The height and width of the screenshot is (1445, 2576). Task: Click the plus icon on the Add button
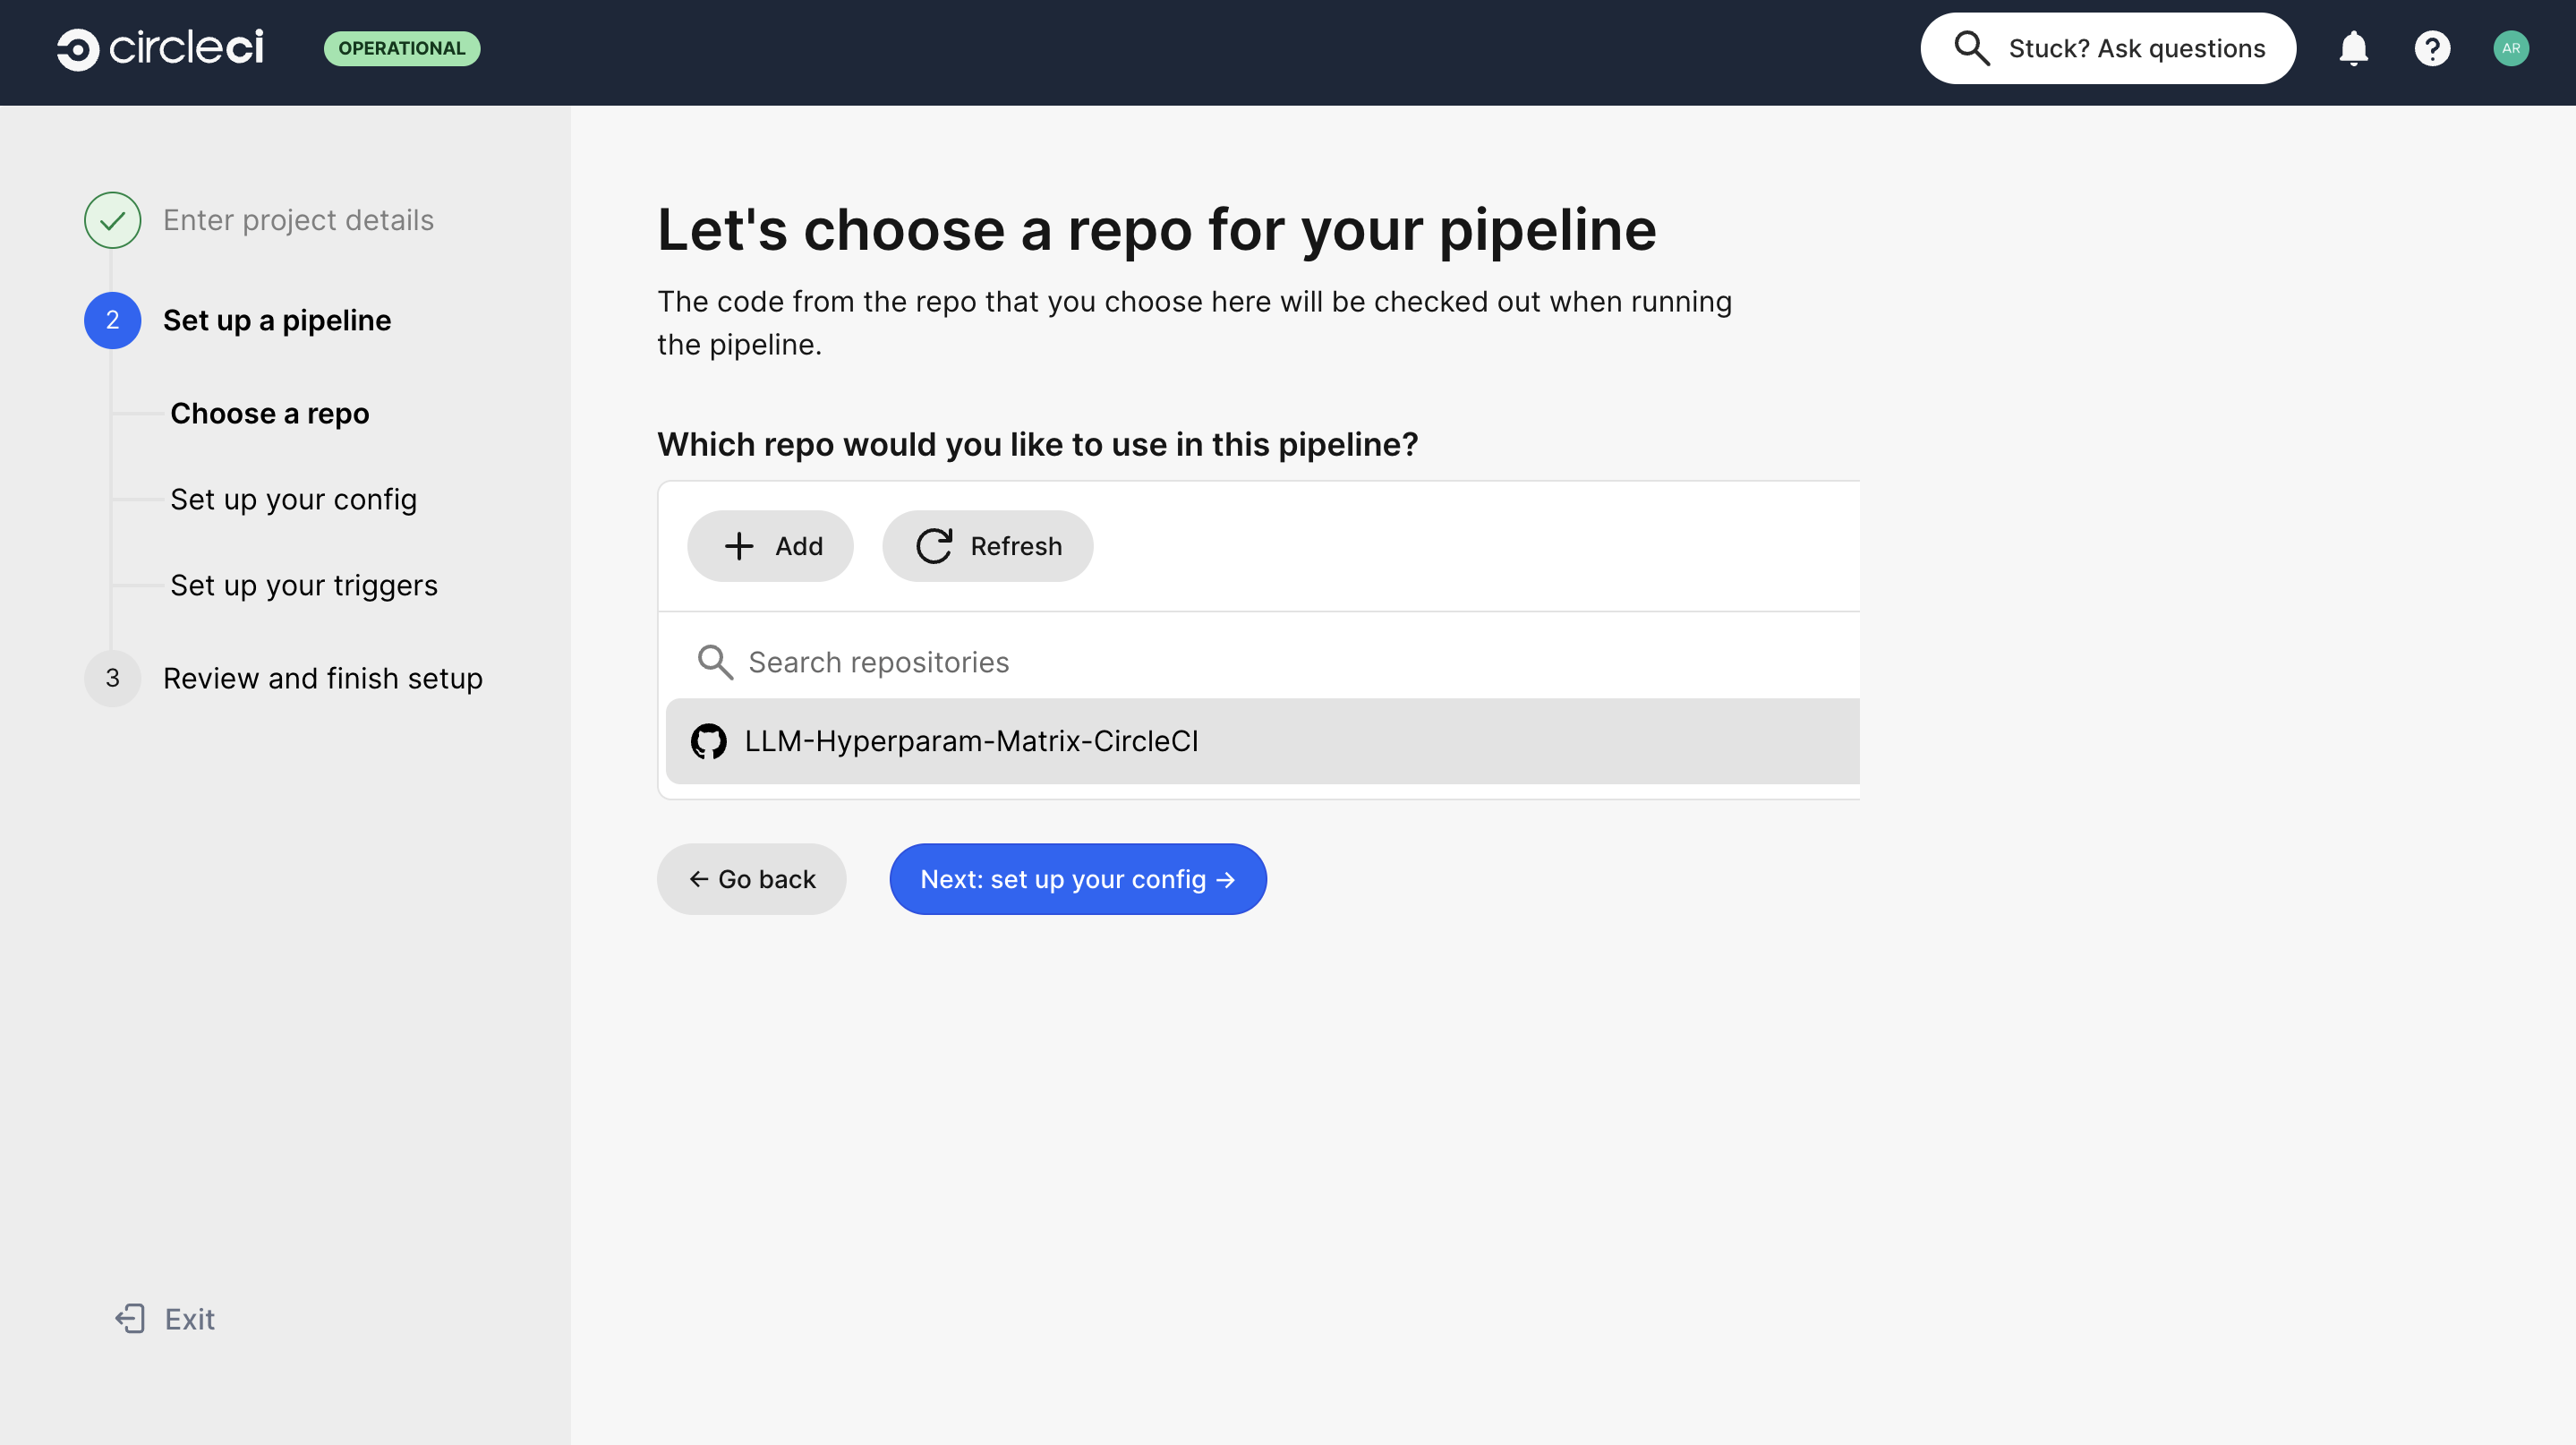pyautogui.click(x=739, y=546)
